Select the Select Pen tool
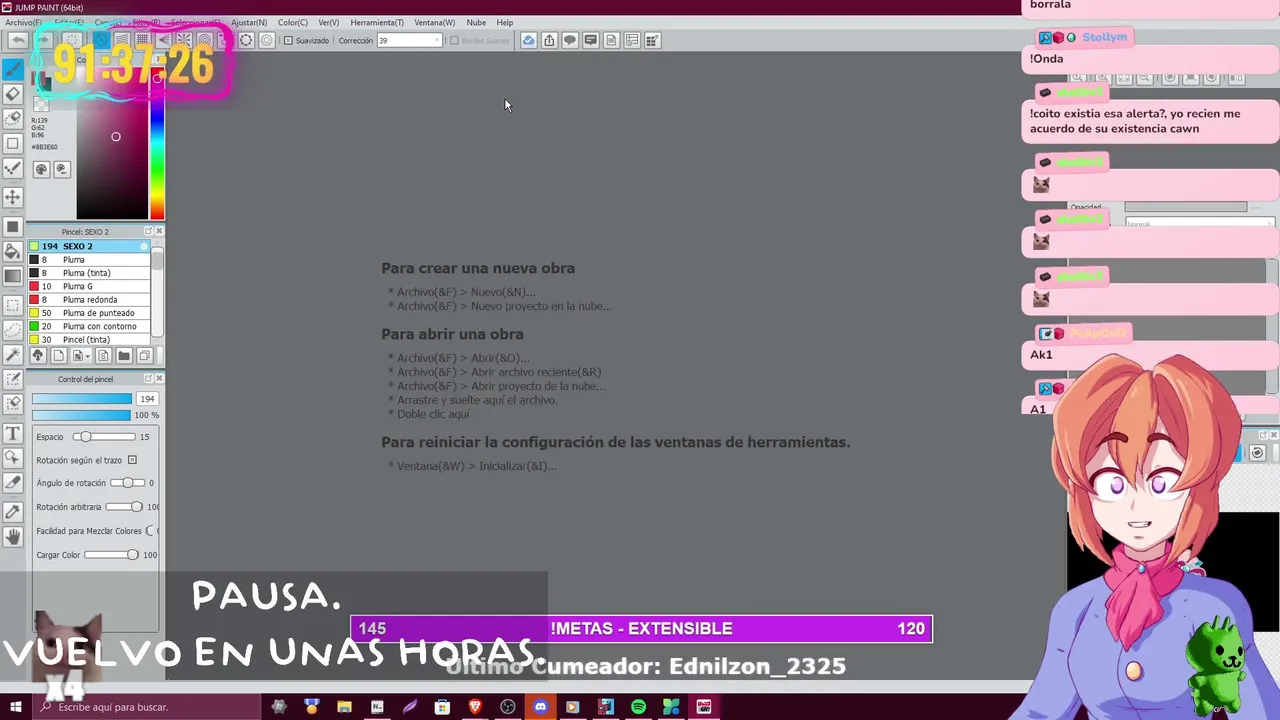Viewport: 1280px width, 720px height. click(x=12, y=380)
